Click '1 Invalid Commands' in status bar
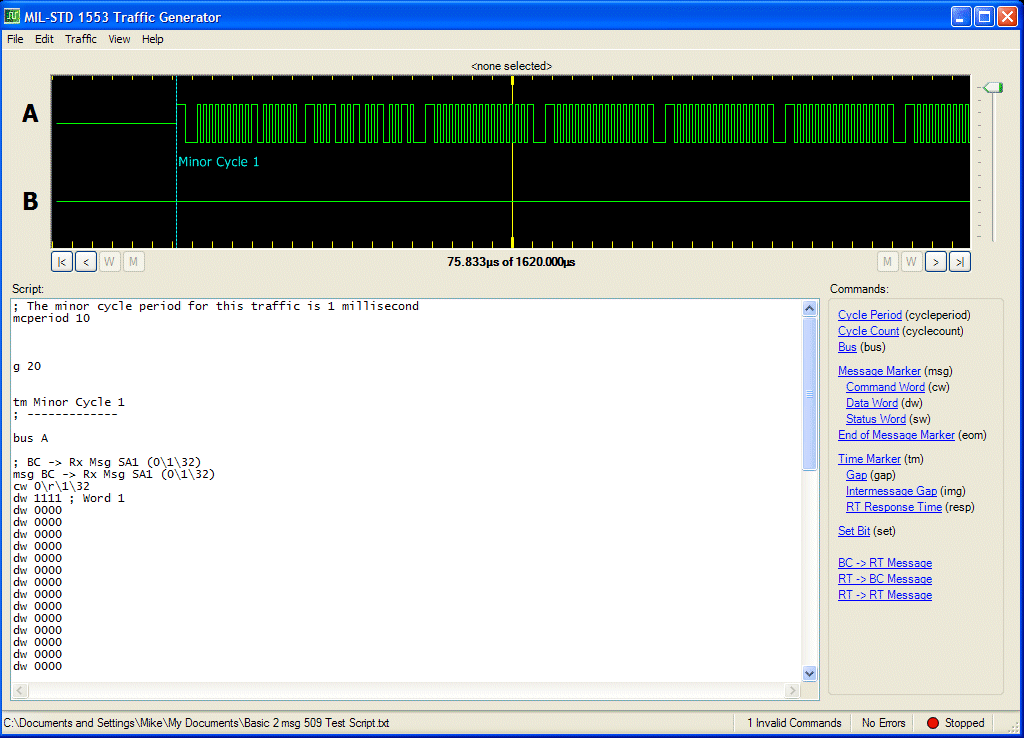 pyautogui.click(x=794, y=723)
